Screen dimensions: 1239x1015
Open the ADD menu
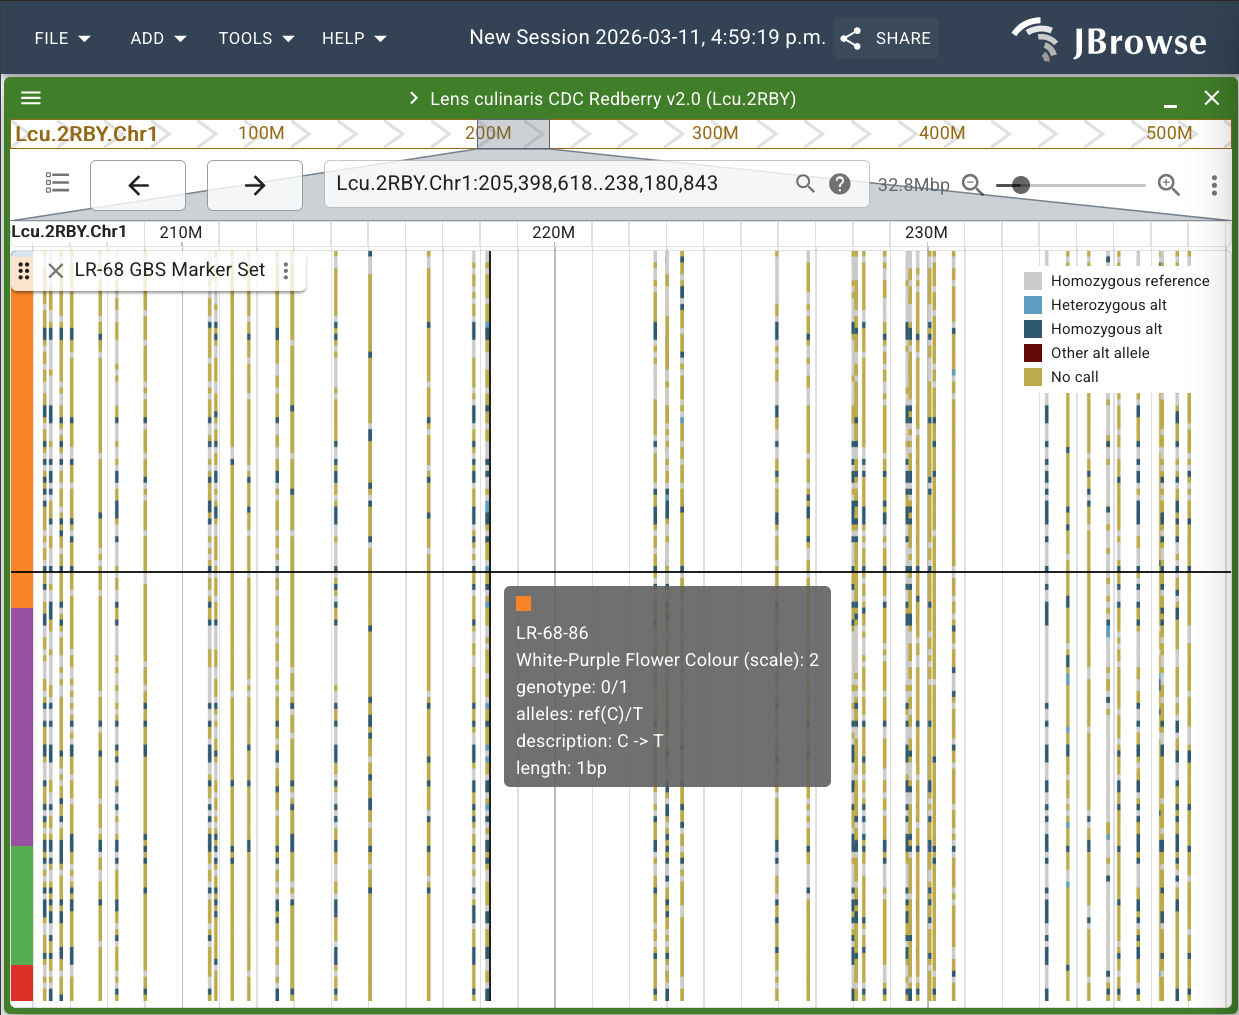coord(158,38)
